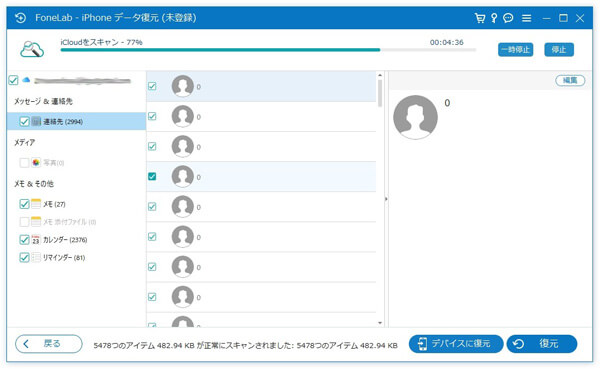Viewport: 600px width, 369px height.
Task: Uncheck the first contact row checkbox
Action: 152,86
